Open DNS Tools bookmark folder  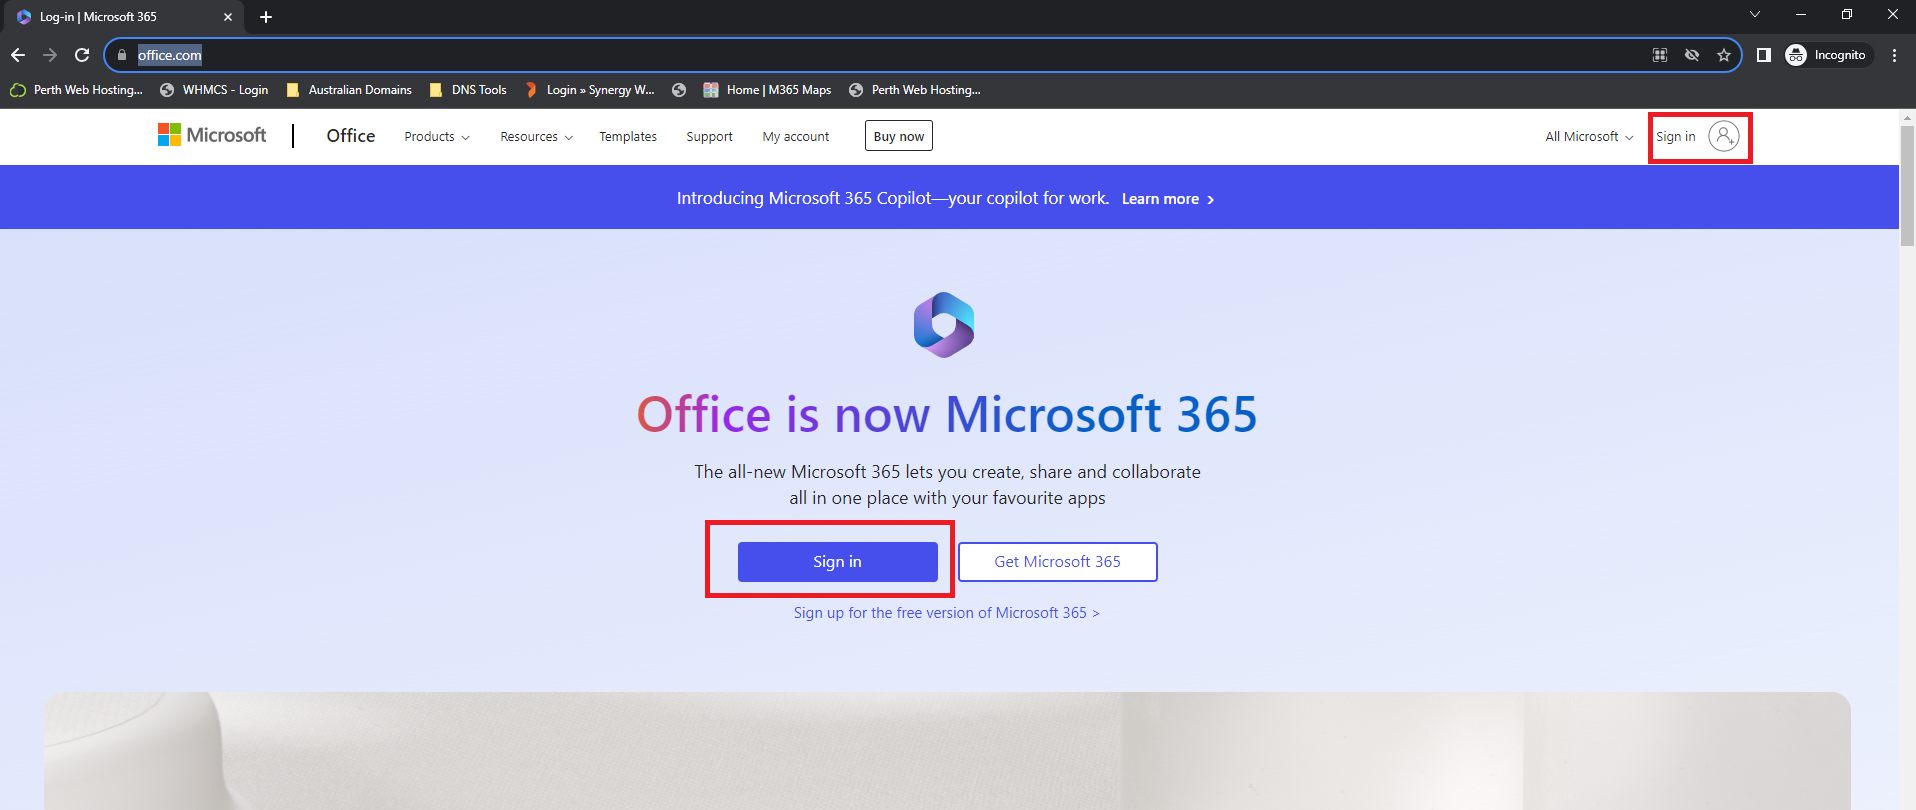pyautogui.click(x=468, y=90)
